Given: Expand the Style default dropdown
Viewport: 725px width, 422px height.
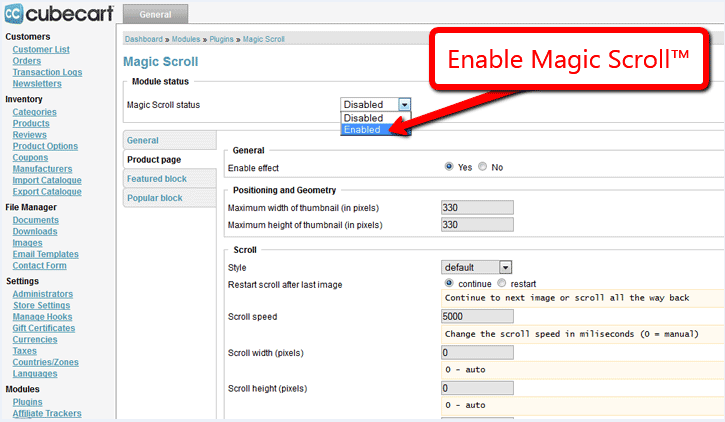Looking at the screenshot, I should pyautogui.click(x=505, y=267).
